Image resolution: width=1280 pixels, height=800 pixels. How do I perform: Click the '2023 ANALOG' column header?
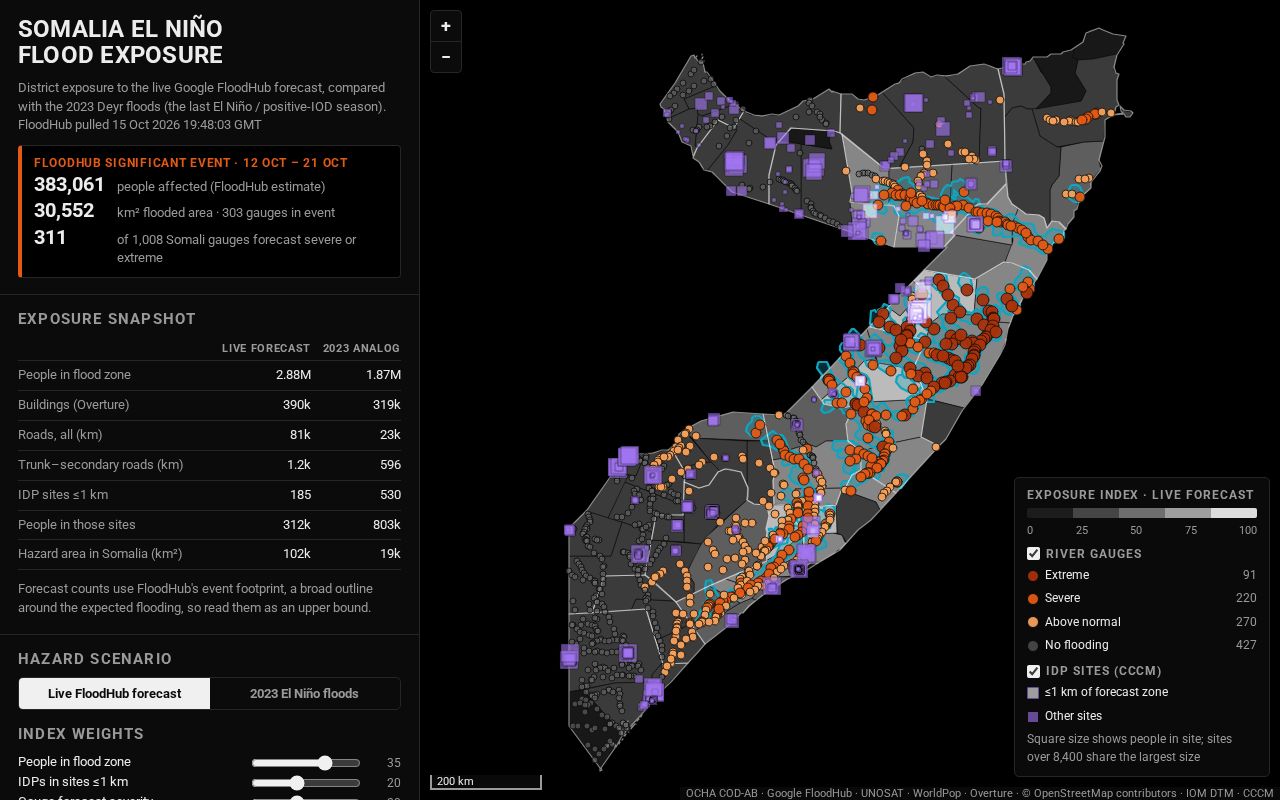[361, 348]
